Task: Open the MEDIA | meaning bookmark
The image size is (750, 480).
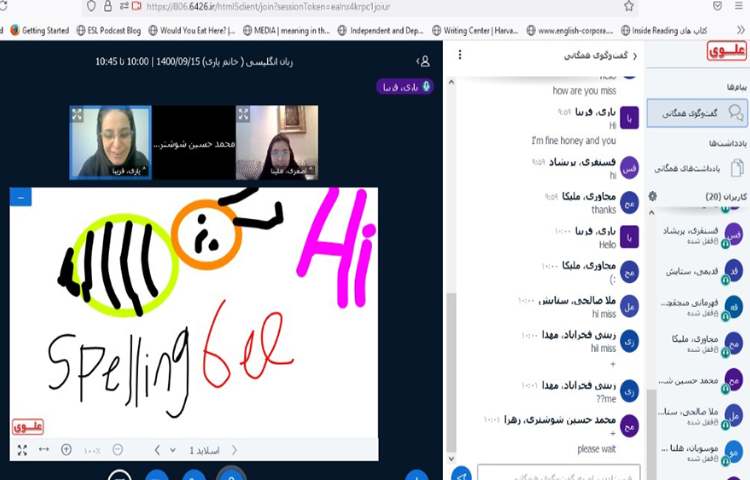Action: coord(286,31)
